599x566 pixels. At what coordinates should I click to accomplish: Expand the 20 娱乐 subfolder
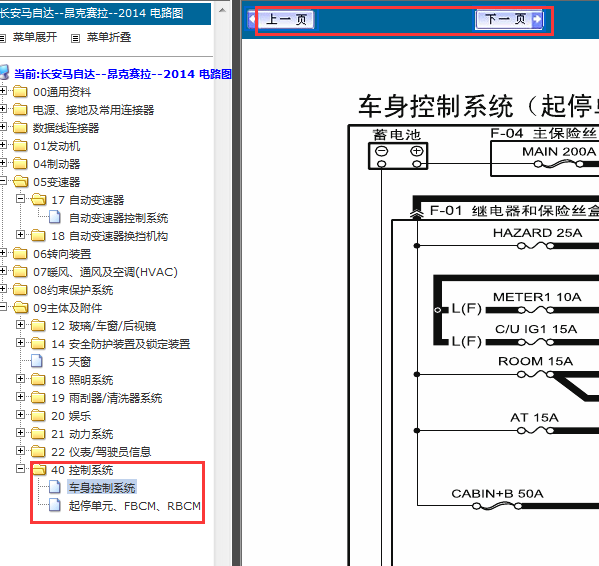point(21,414)
